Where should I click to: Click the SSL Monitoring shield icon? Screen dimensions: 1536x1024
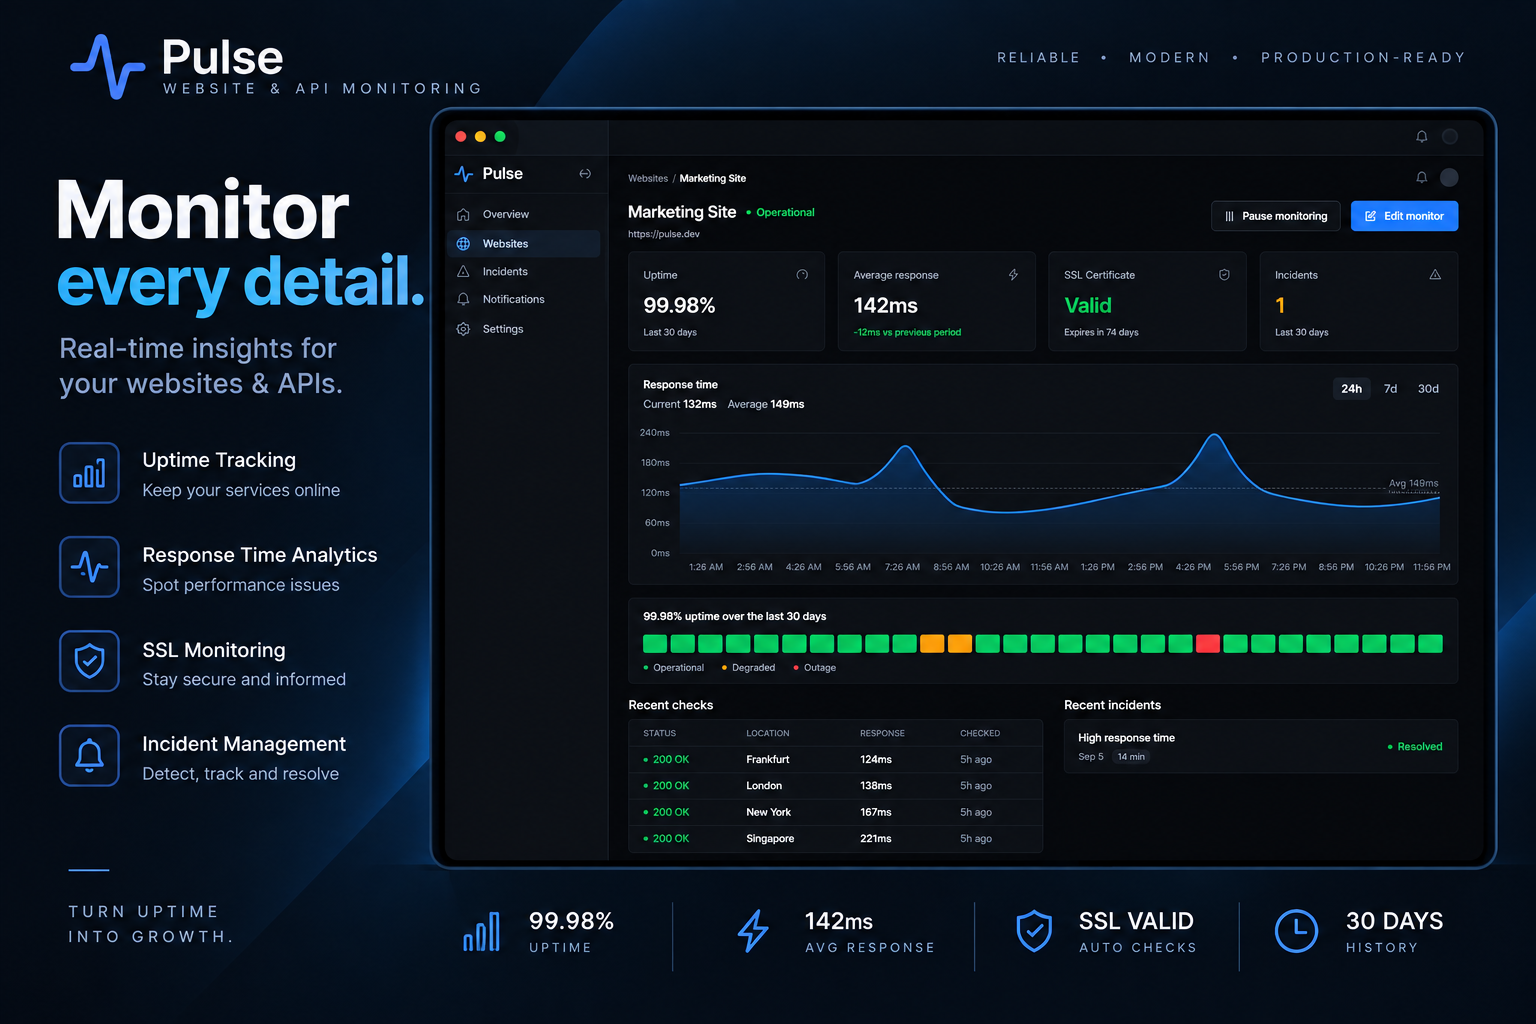89,661
